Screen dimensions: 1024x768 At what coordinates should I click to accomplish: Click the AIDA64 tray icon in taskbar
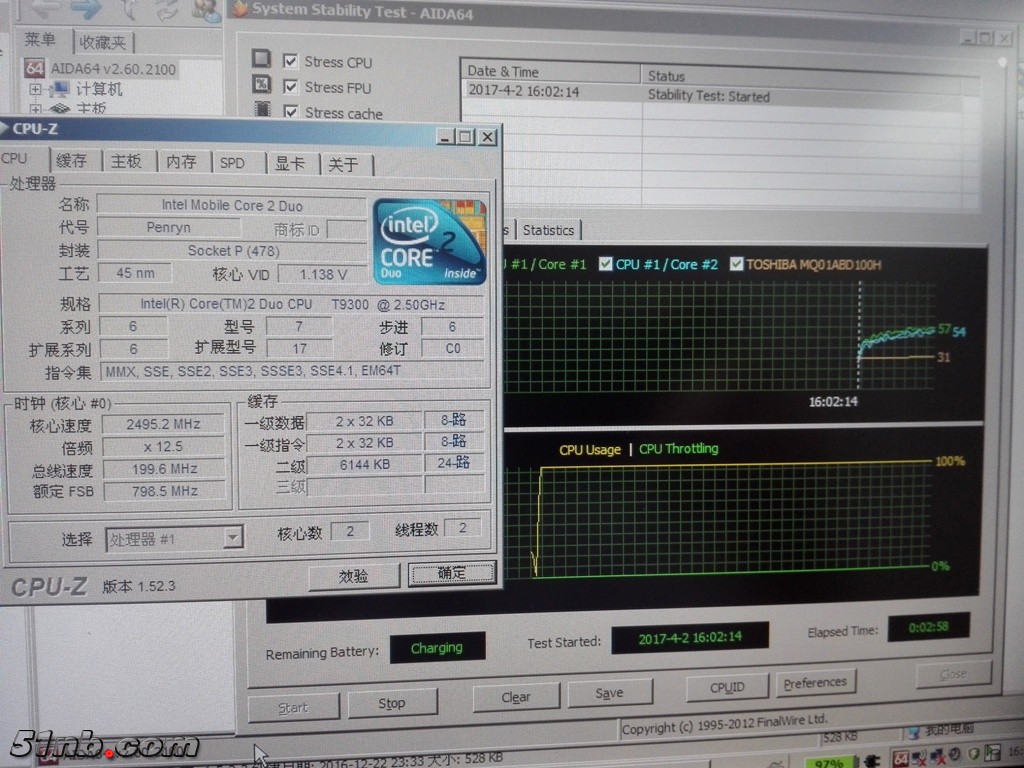pyautogui.click(x=900, y=759)
